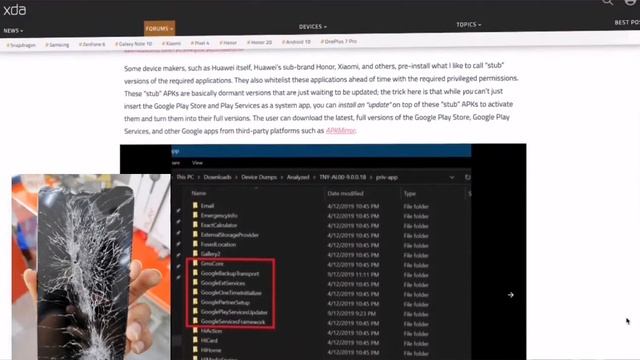Select the HiHome folder
The width and height of the screenshot is (640, 360).
pyautogui.click(x=211, y=350)
